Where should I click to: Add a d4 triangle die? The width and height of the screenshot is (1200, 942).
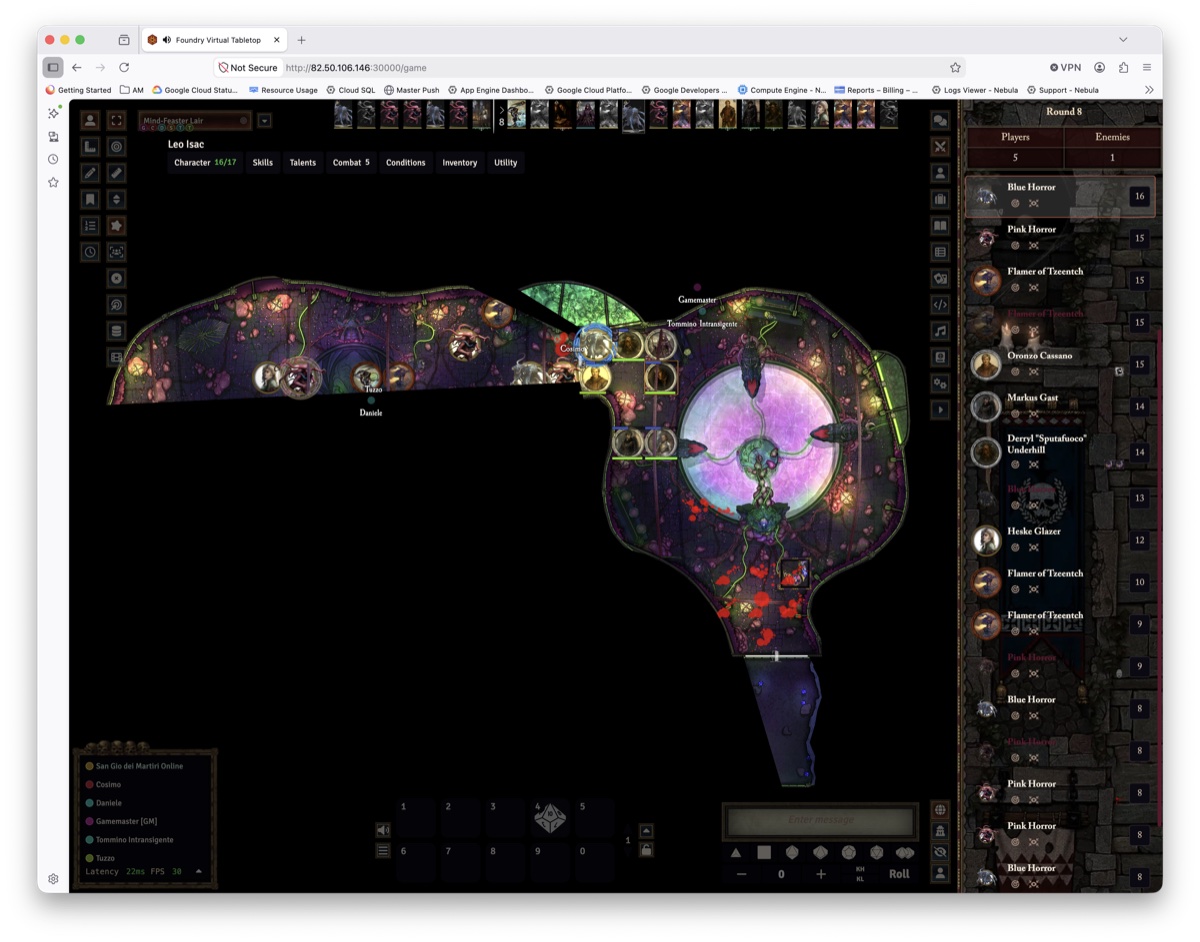[x=736, y=853]
